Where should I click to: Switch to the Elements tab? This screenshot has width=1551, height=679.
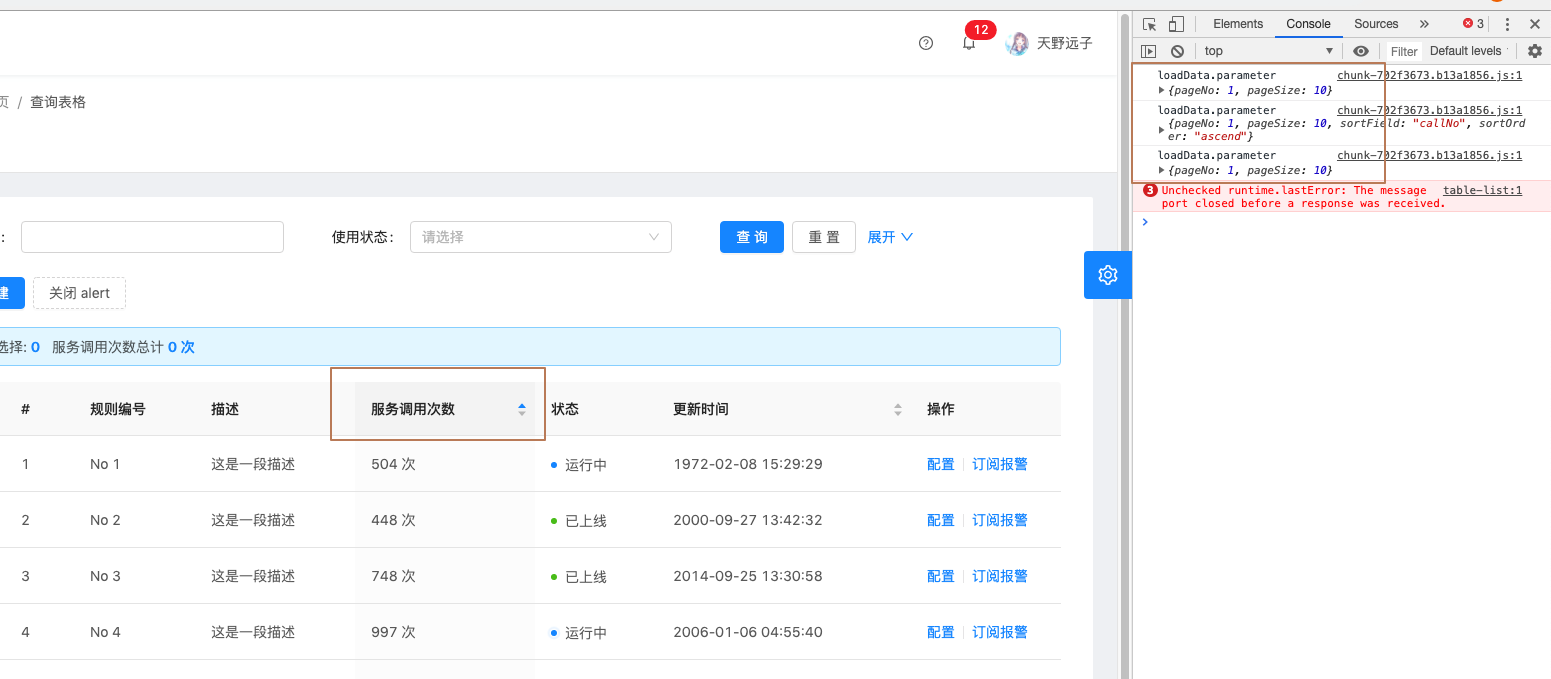point(1237,23)
